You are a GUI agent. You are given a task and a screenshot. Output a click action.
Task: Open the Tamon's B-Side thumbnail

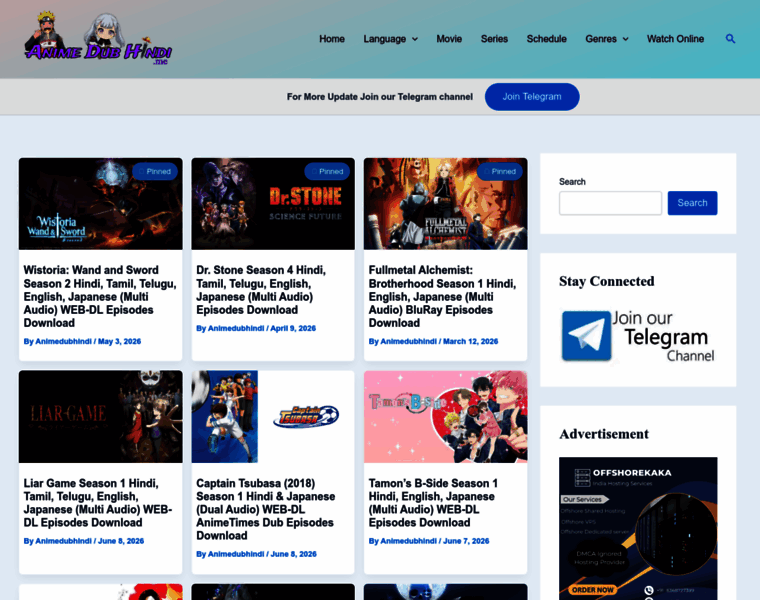point(445,417)
